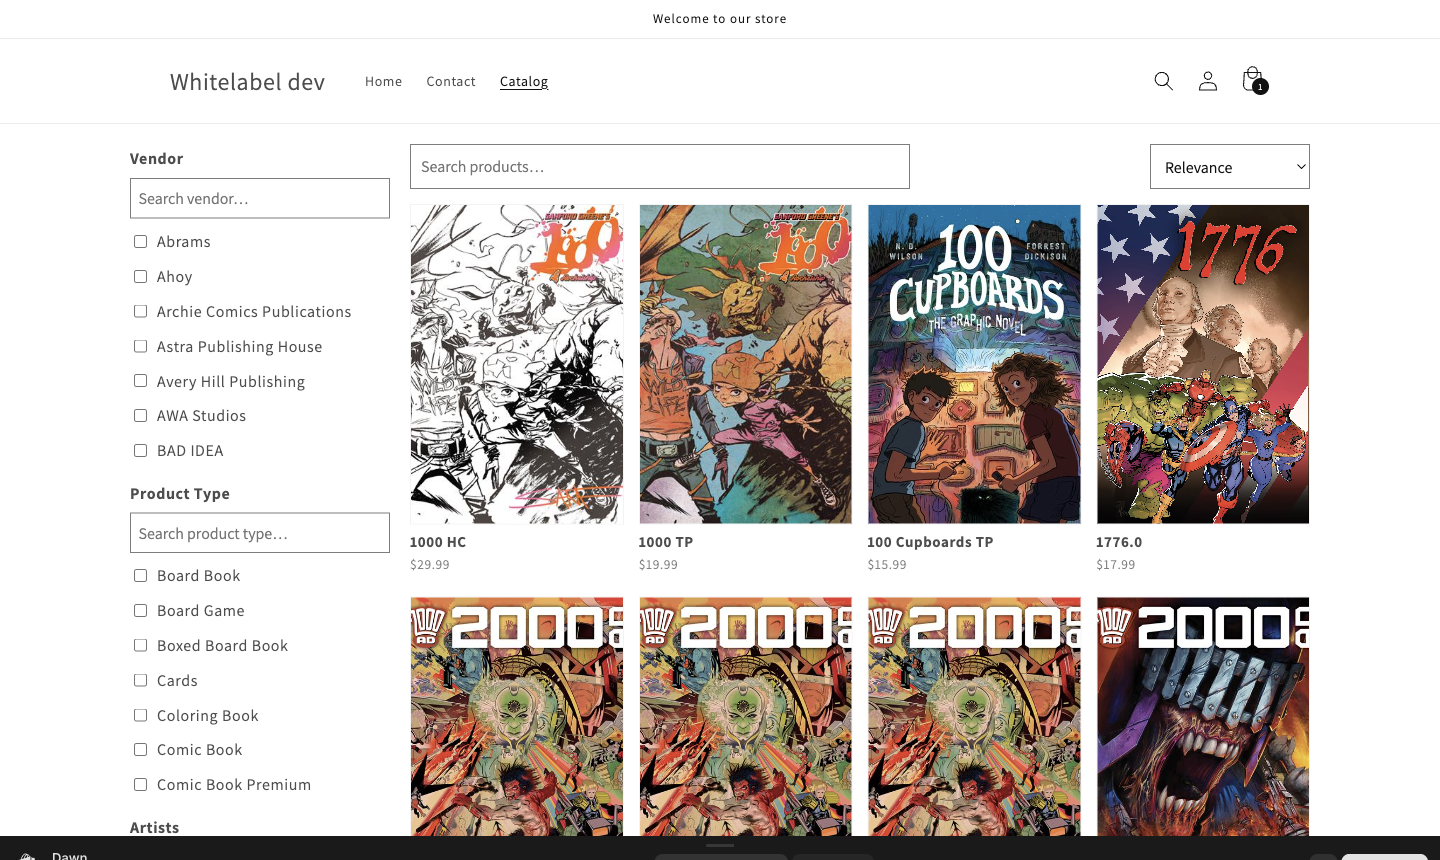Click the Whitelabel dev store logo
Screen dimensions: 1440x860
tap(247, 82)
